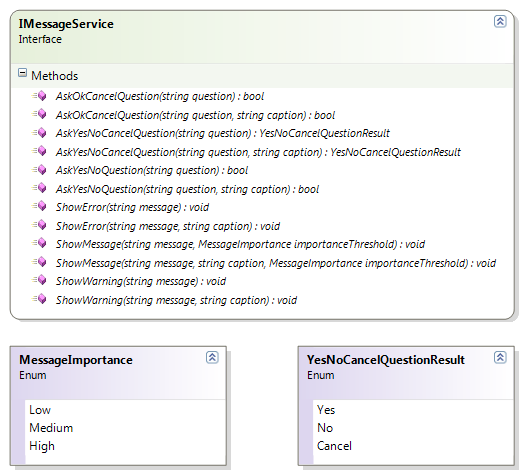Collapse the Methods section minus box
Viewport: 523px width, 474px height.
pos(22,73)
